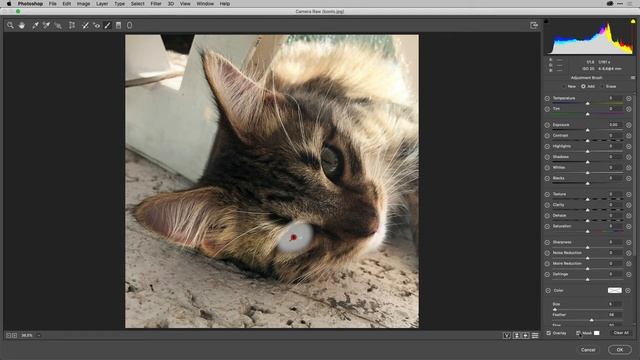The image size is (640, 360).
Task: Click the decrease Tint minus icon
Action: tap(547, 109)
